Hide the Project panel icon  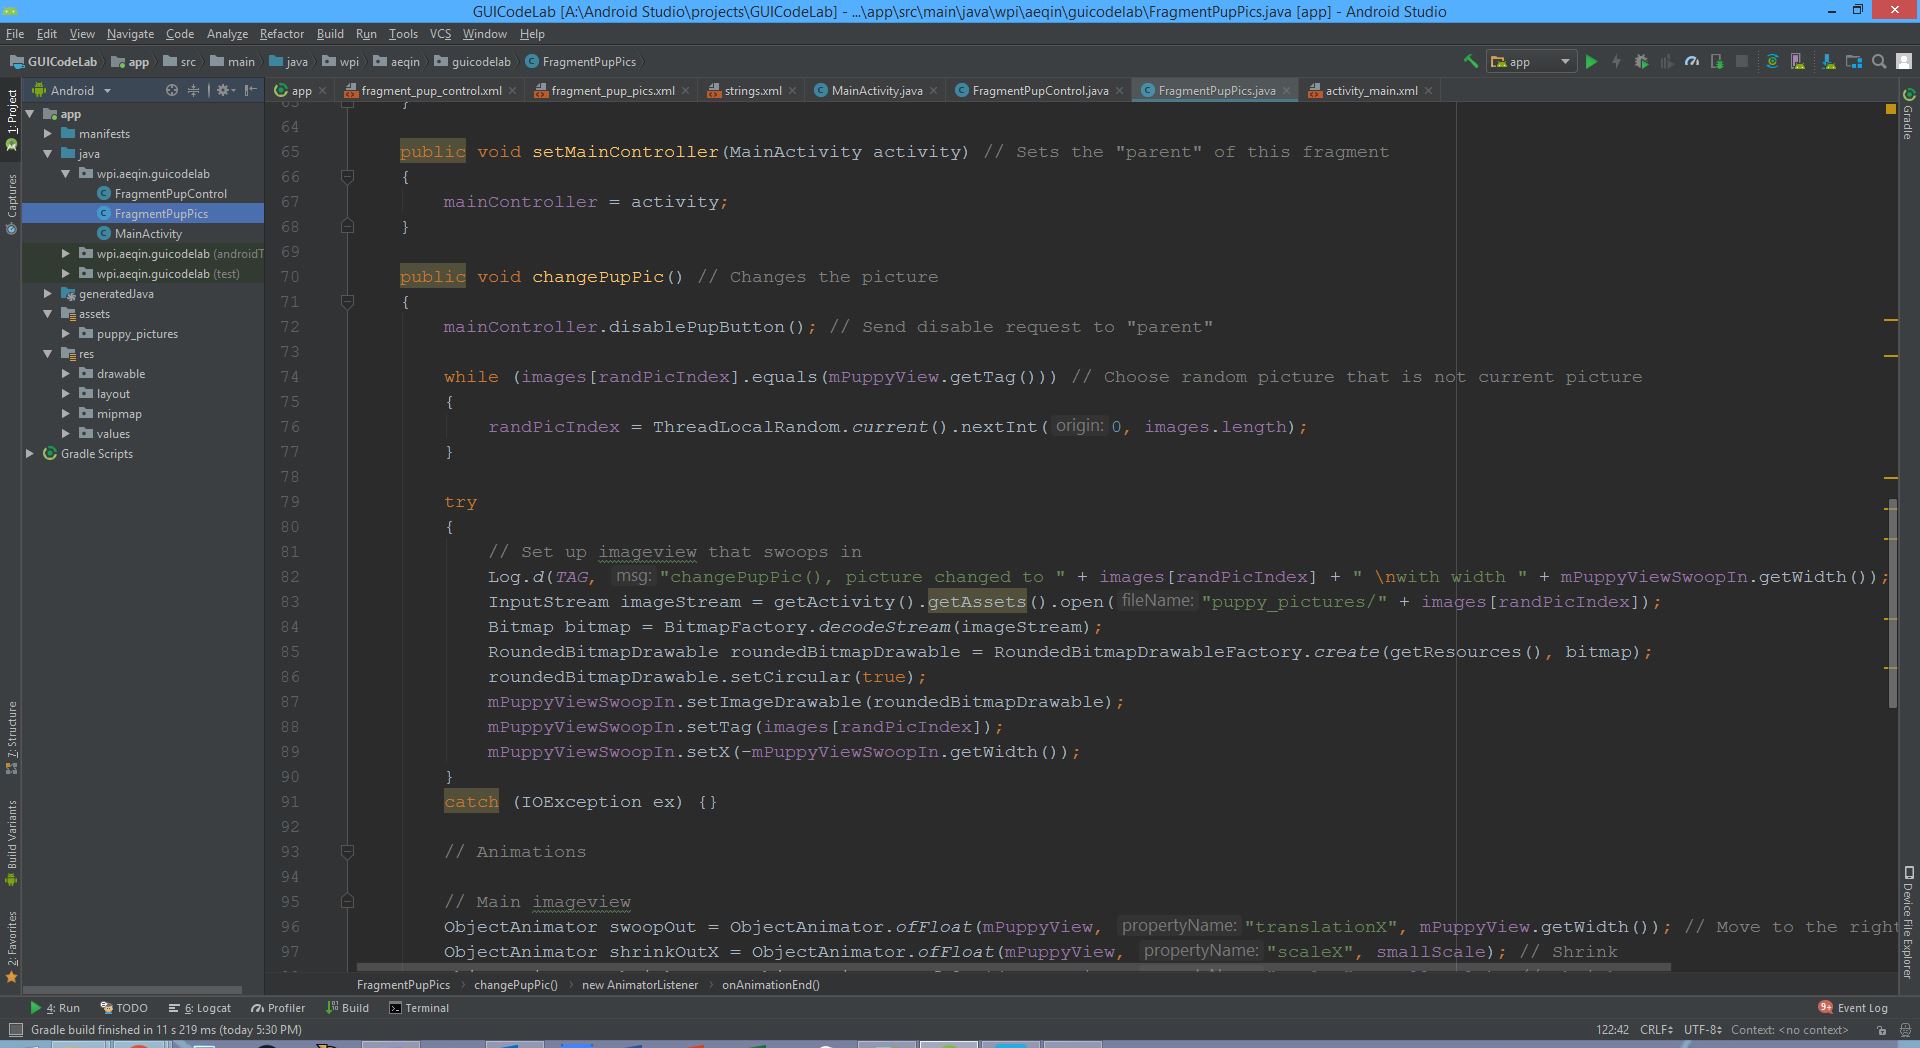(x=250, y=90)
